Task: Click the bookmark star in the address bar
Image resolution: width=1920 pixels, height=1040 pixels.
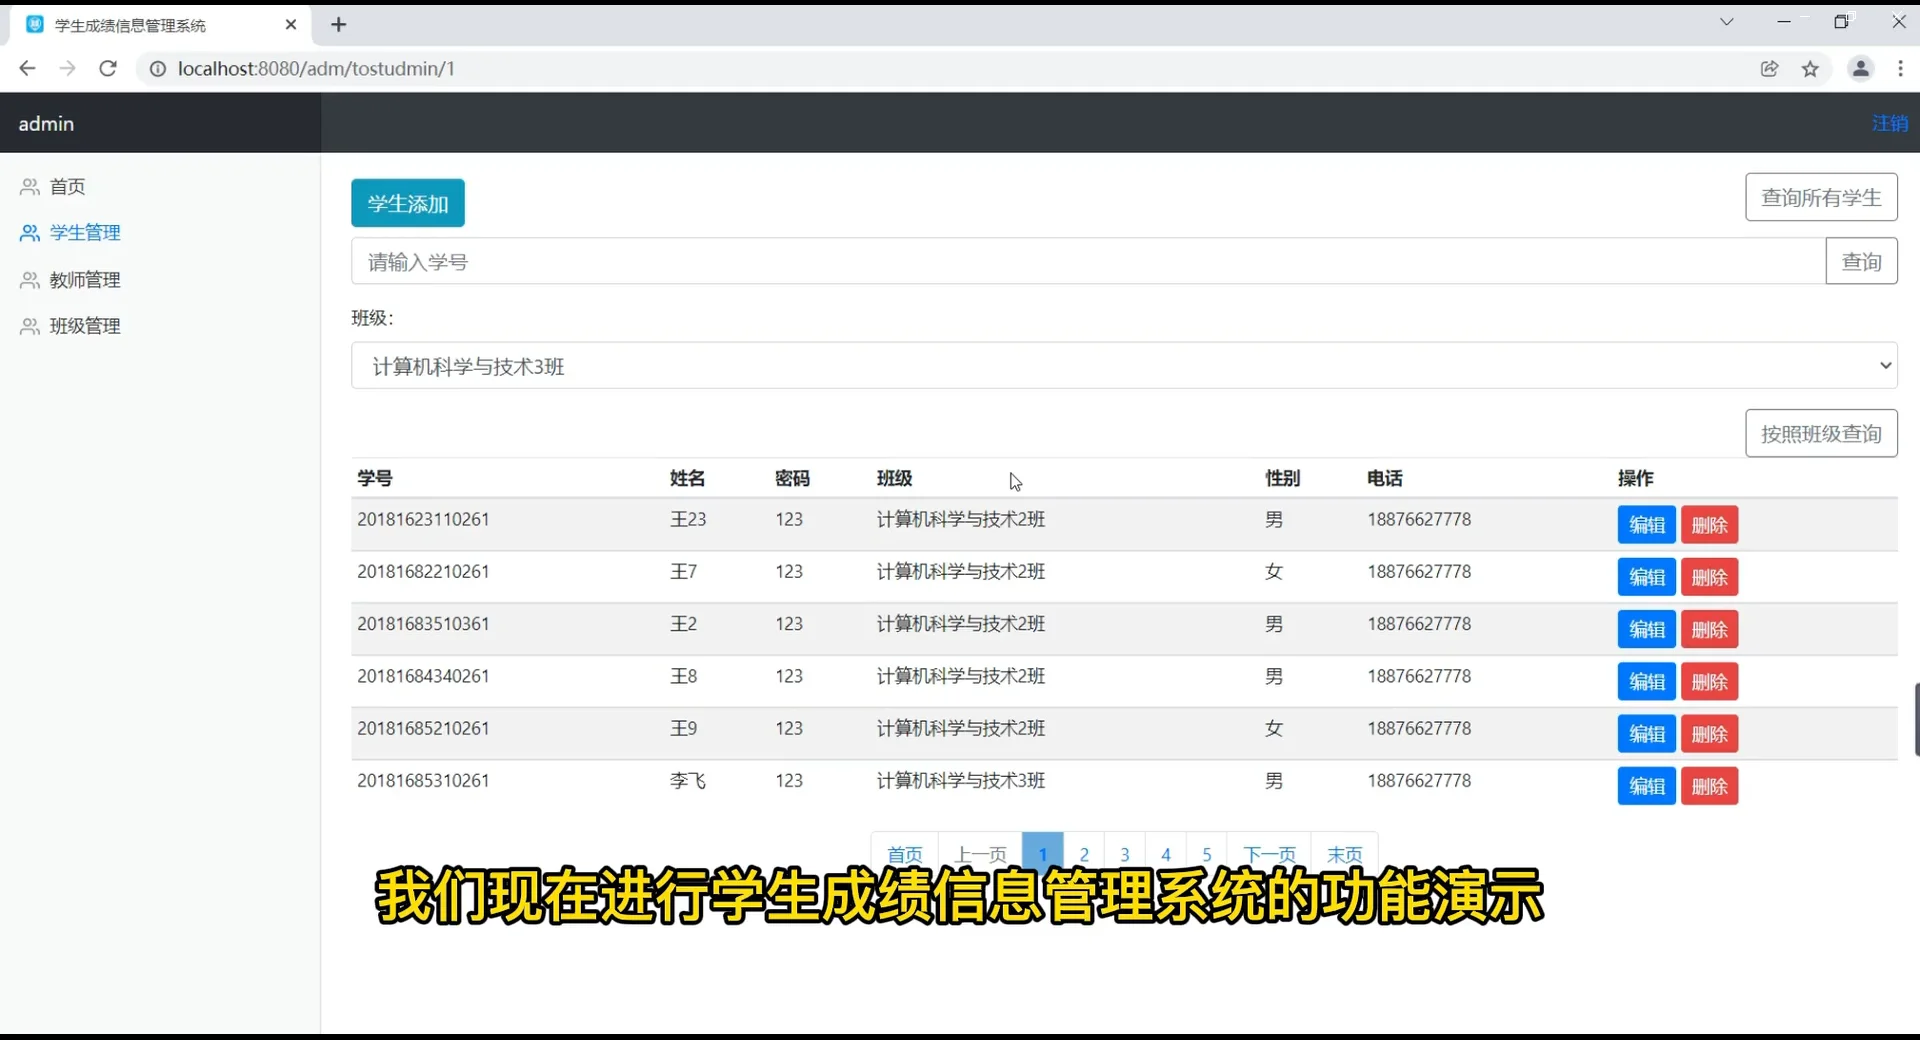Action: point(1811,68)
